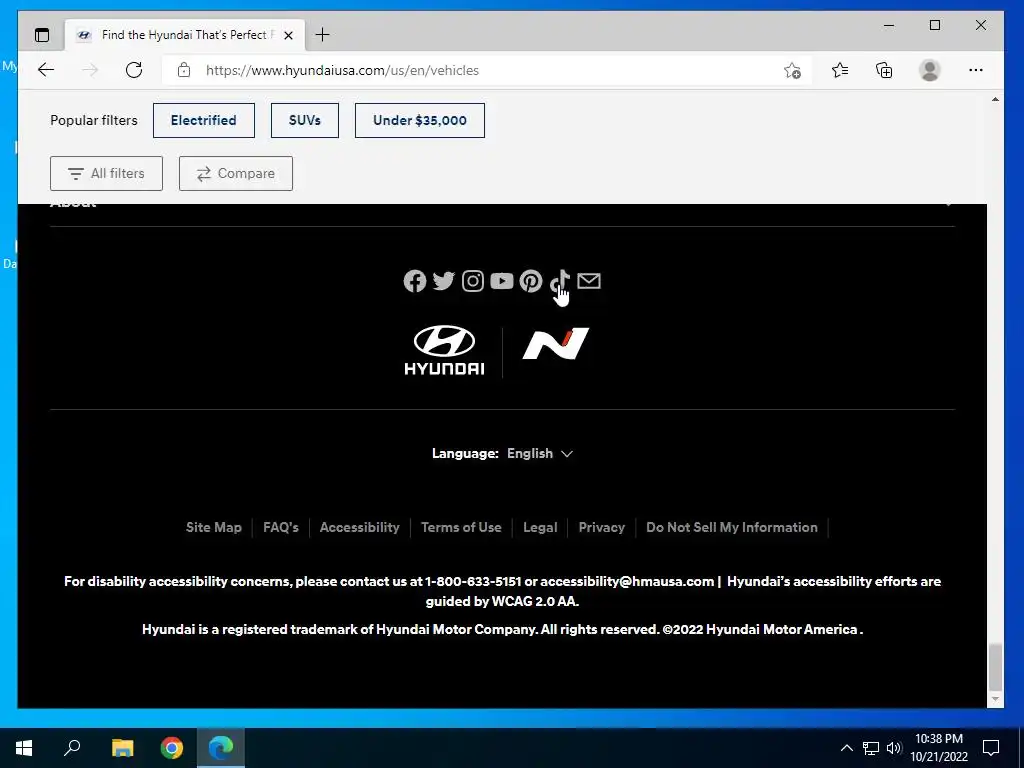Open browser Collections
Screen dimensions: 1024x768
[x=884, y=70]
